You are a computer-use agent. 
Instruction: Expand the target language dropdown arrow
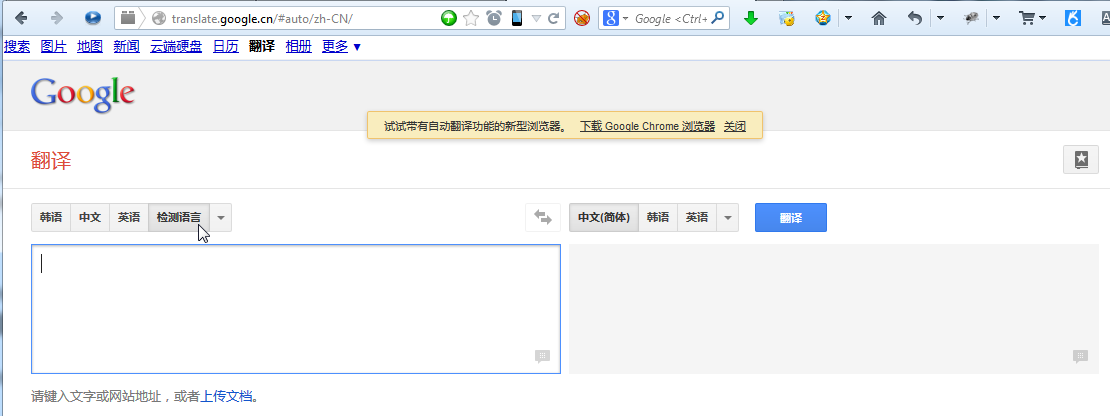click(x=728, y=218)
